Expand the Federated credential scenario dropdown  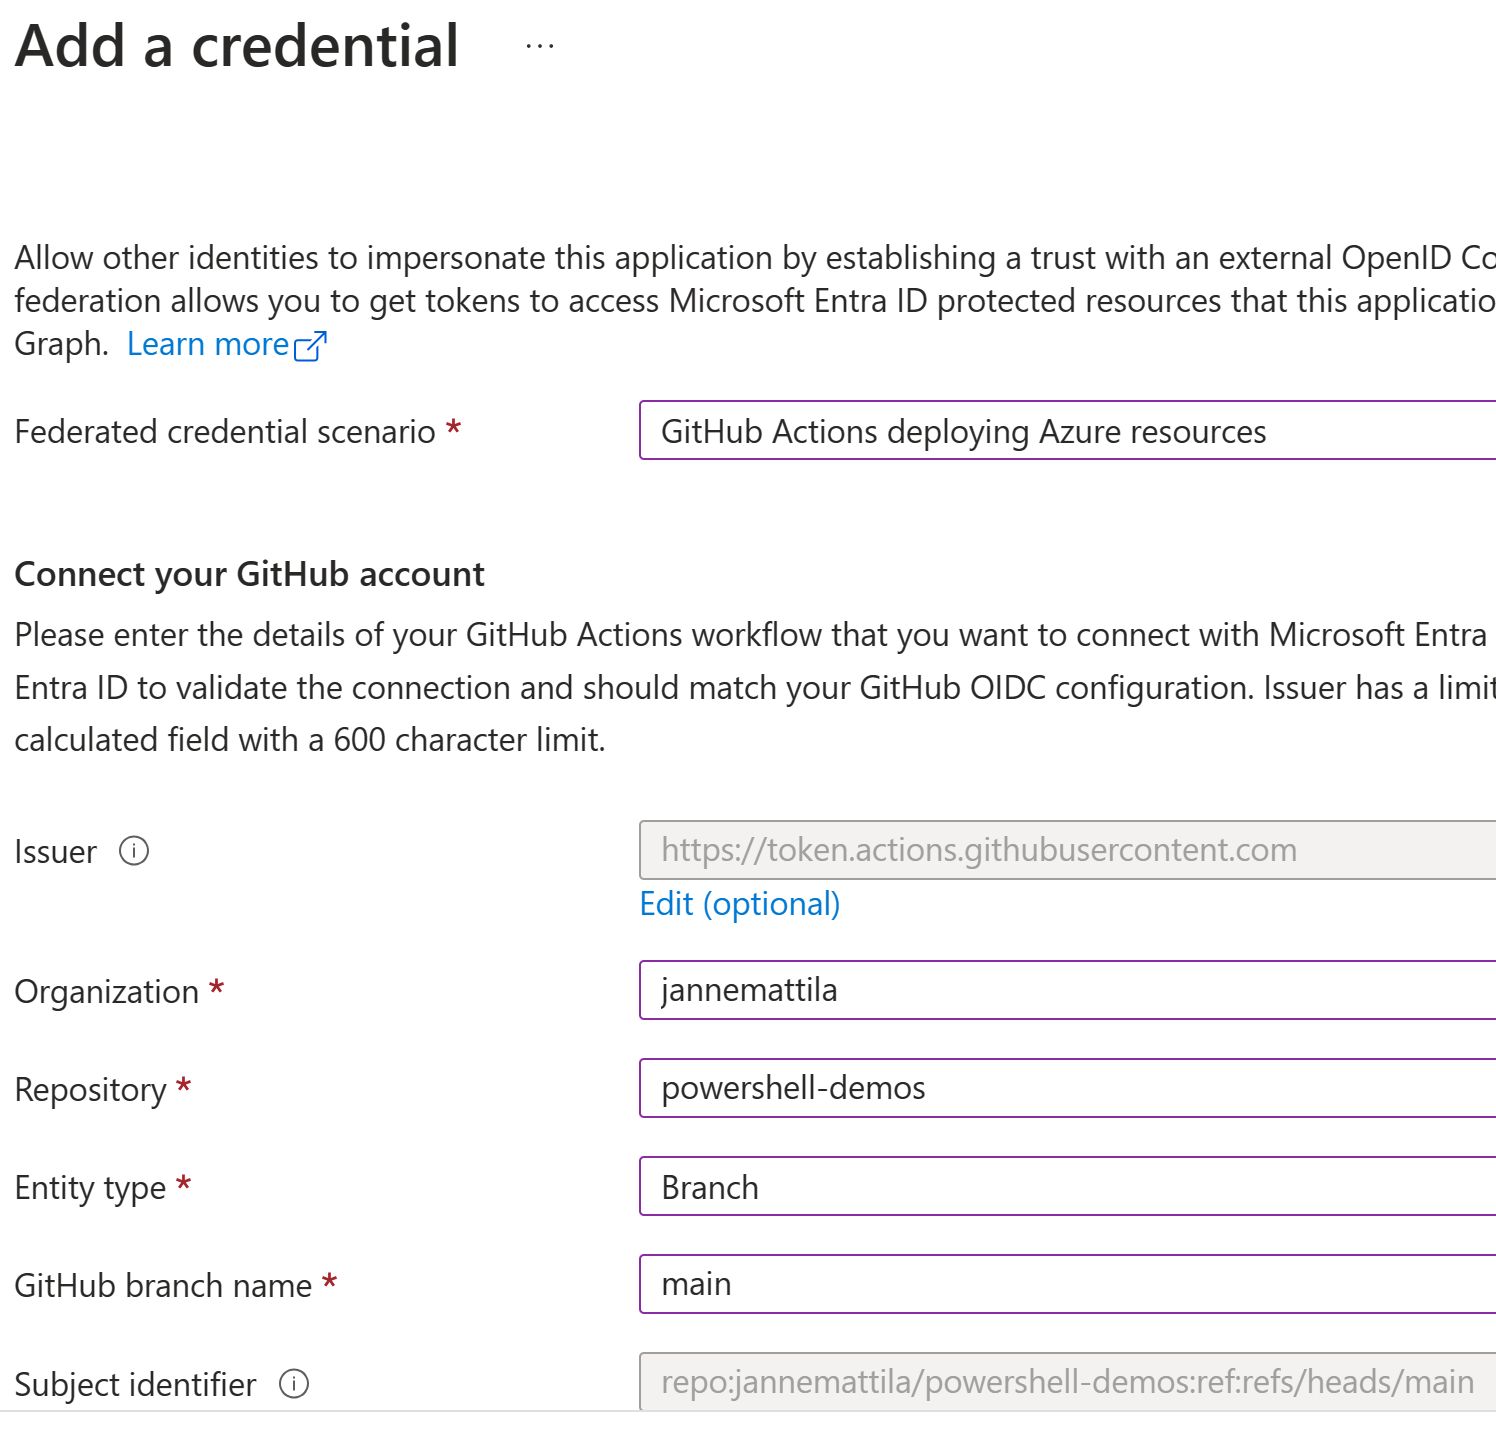(x=1068, y=431)
